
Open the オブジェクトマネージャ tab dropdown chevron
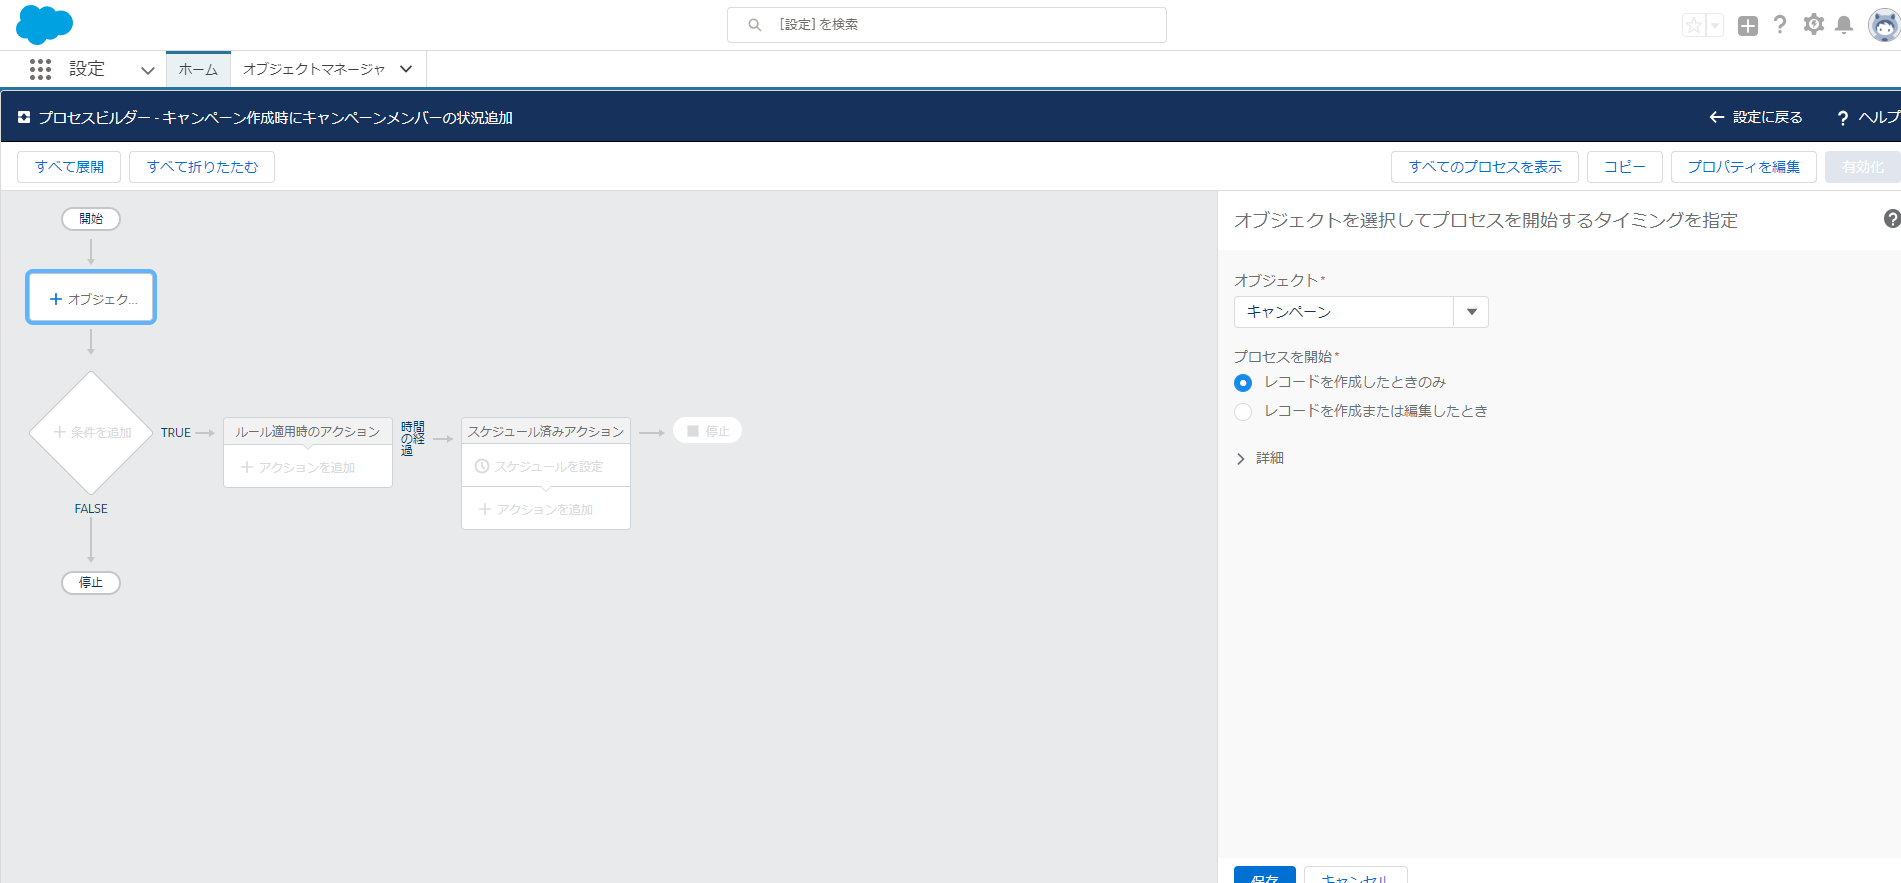(406, 69)
